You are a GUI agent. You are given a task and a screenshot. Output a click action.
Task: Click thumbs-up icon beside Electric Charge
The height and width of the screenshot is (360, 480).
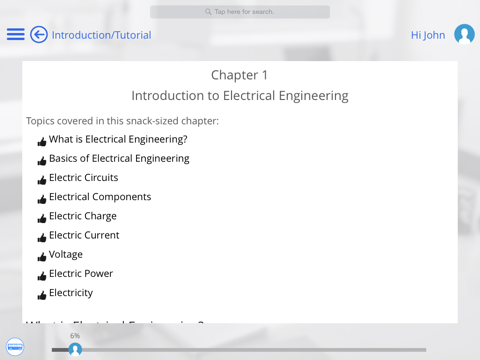point(42,218)
